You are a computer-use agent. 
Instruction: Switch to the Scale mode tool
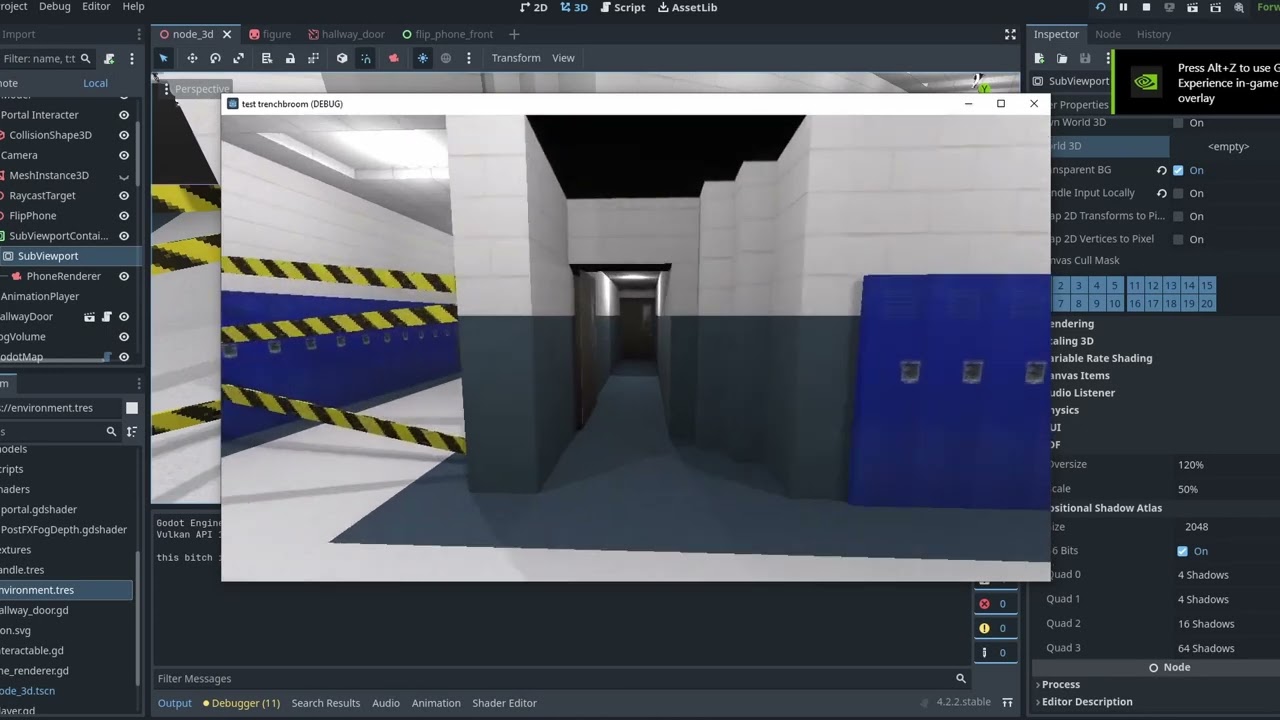[239, 58]
